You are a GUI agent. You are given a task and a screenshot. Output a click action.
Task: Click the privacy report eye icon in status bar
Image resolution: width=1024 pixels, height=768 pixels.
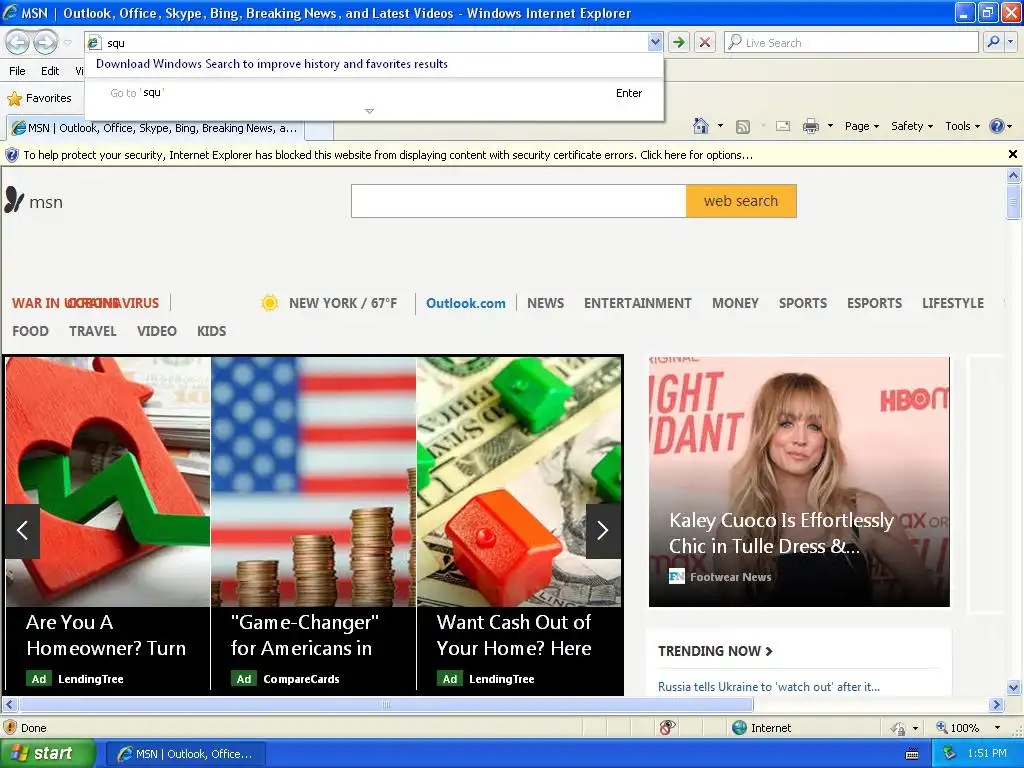pyautogui.click(x=667, y=728)
